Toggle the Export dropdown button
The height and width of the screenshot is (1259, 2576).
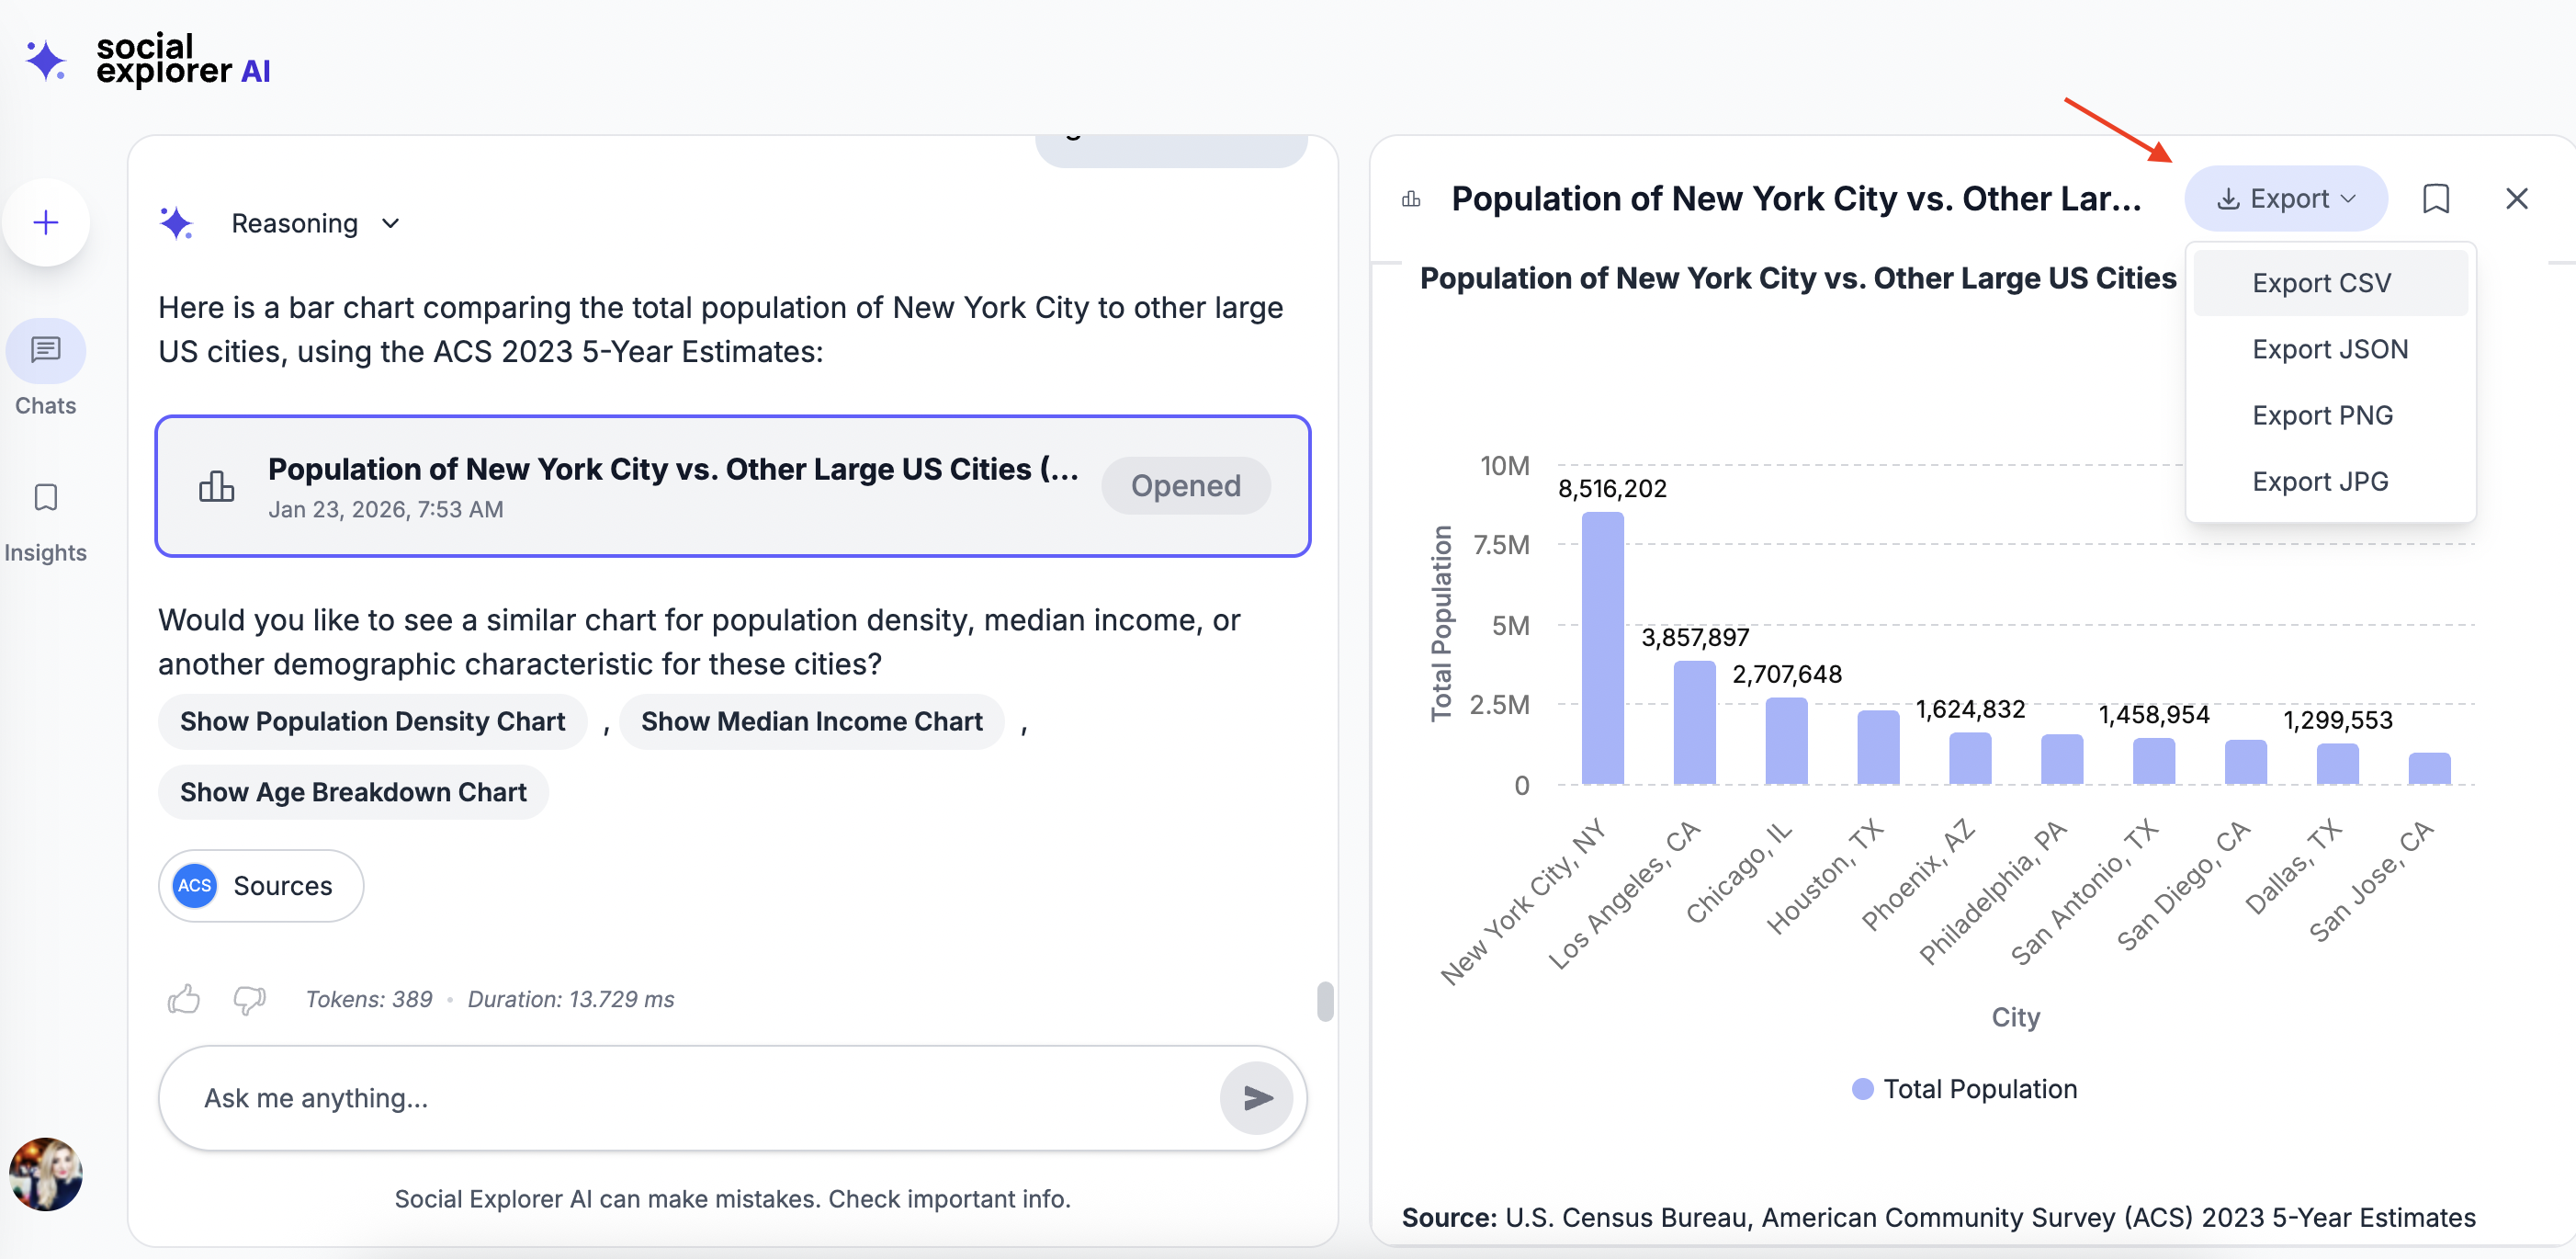tap(2285, 199)
